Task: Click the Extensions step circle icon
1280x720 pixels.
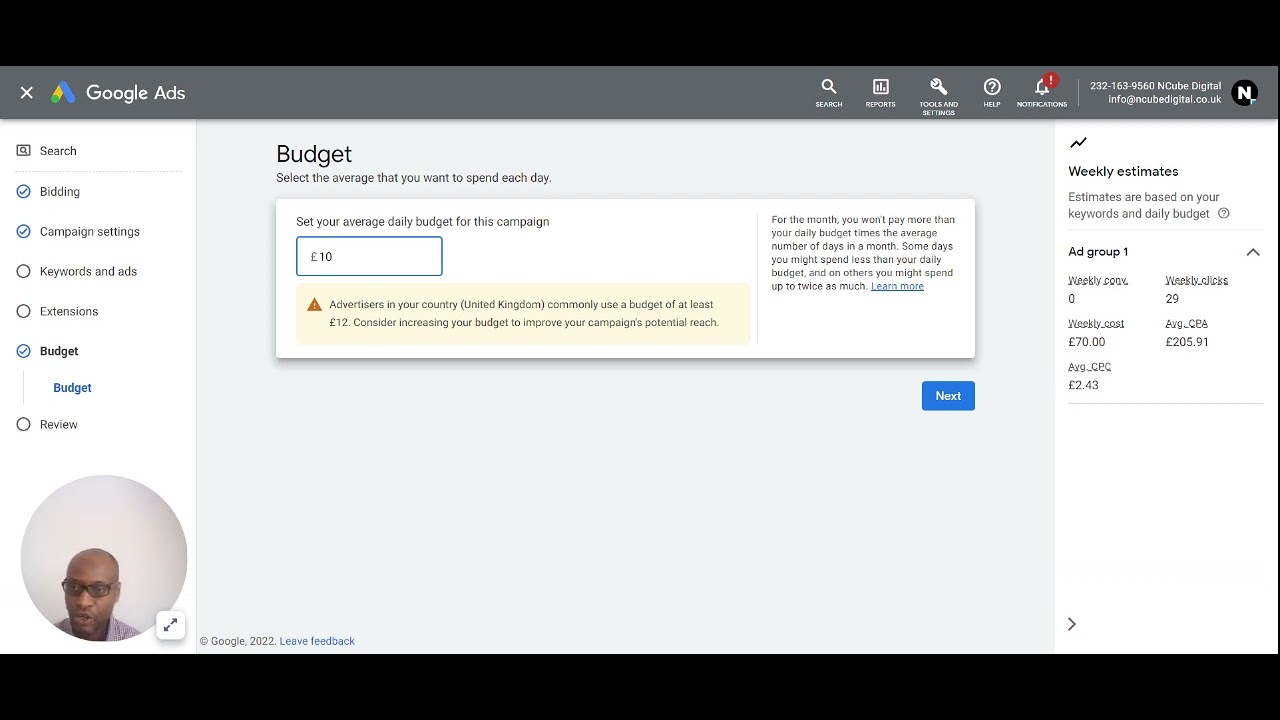Action: click(23, 311)
